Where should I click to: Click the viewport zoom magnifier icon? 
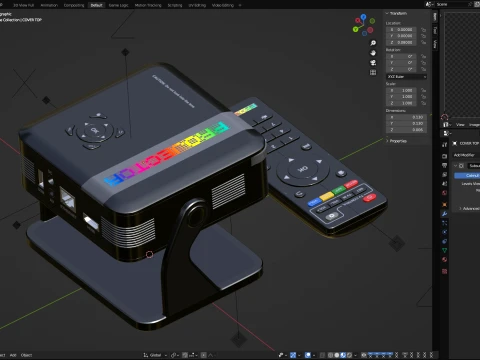(373, 43)
